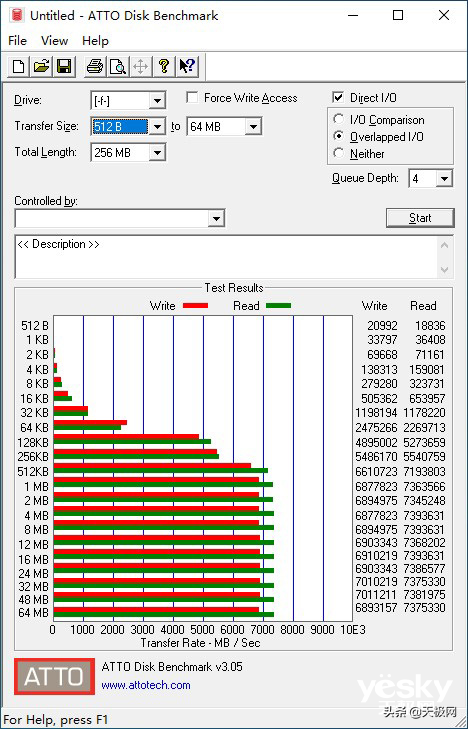
Task: Enable Force Write Access checkbox
Action: point(192,98)
